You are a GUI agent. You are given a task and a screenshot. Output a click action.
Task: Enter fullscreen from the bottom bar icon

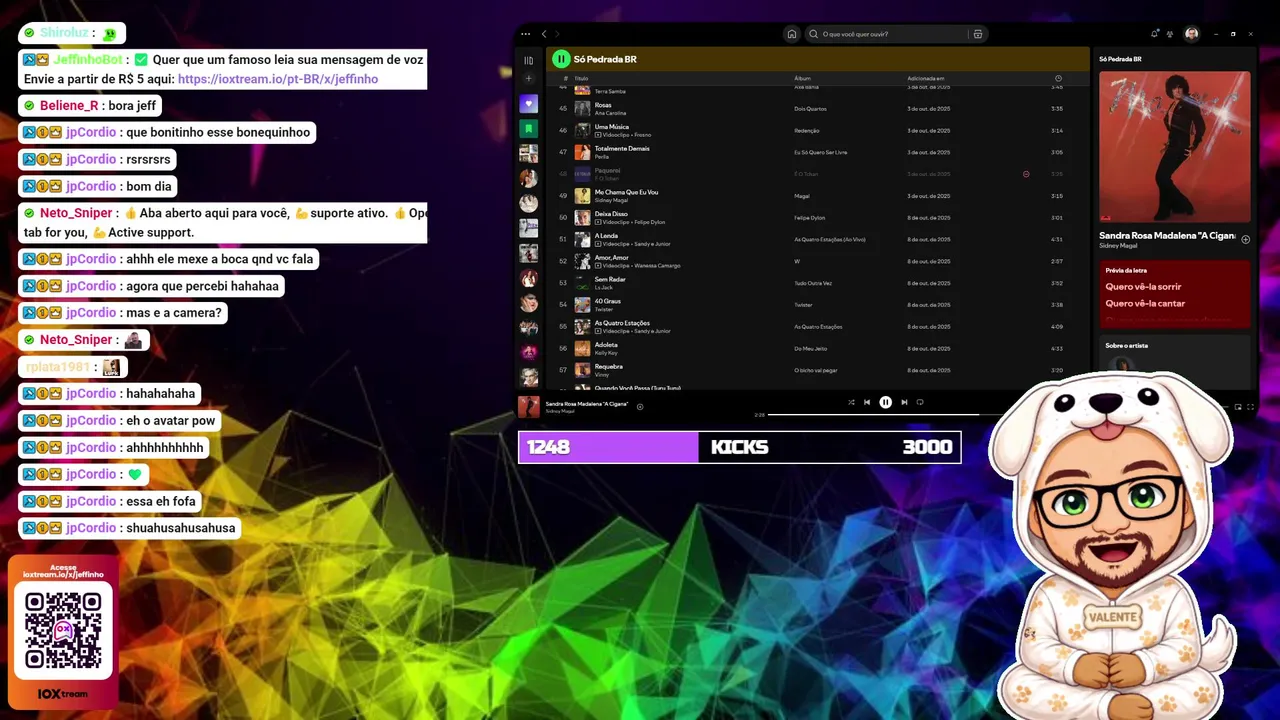(x=1250, y=407)
